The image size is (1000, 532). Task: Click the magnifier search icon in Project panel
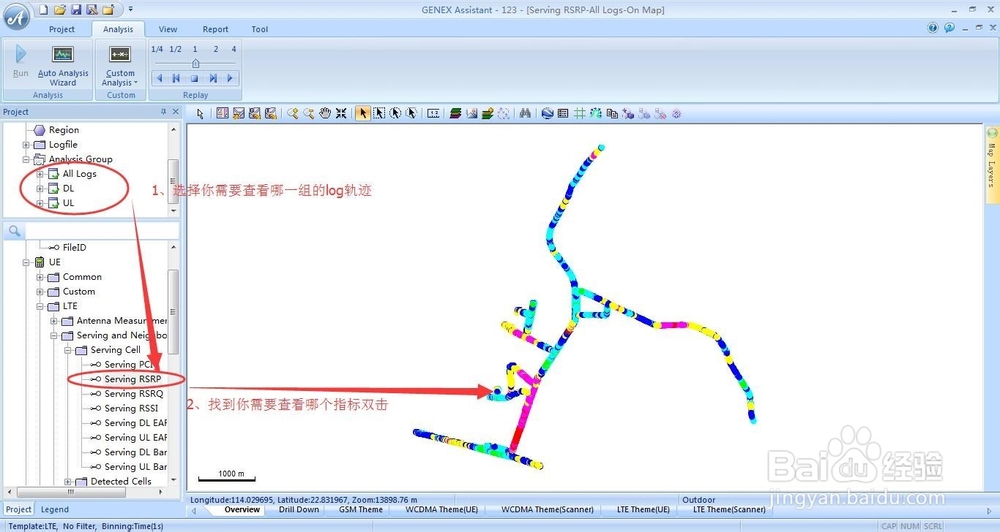(x=15, y=231)
